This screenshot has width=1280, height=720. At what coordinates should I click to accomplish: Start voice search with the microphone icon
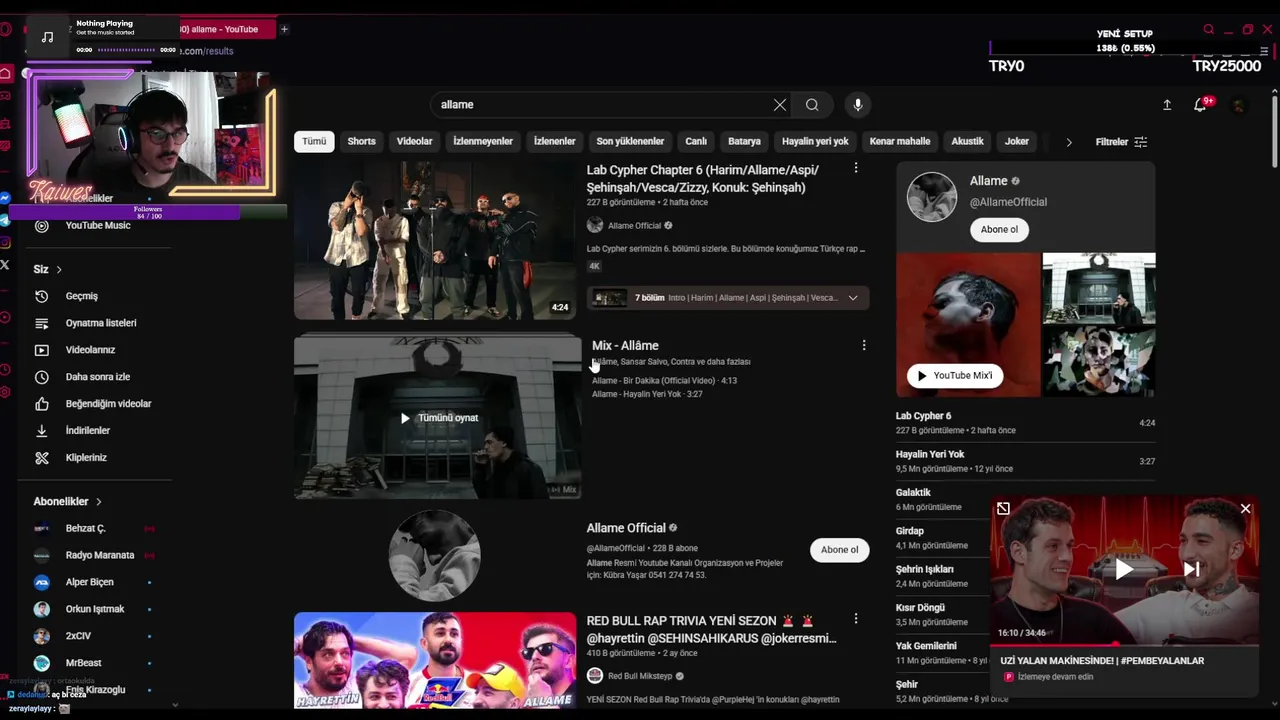coord(857,105)
